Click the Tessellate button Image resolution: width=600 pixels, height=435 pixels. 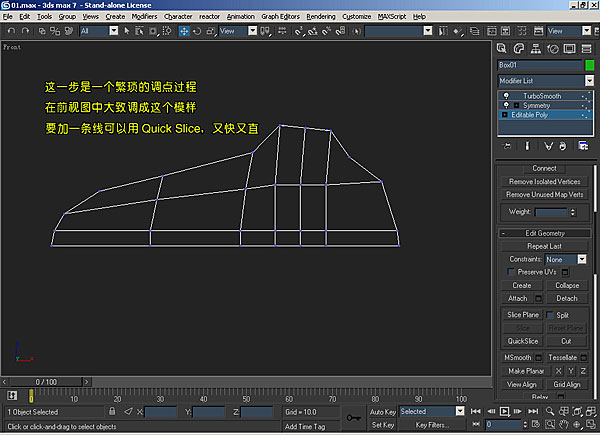pos(562,357)
